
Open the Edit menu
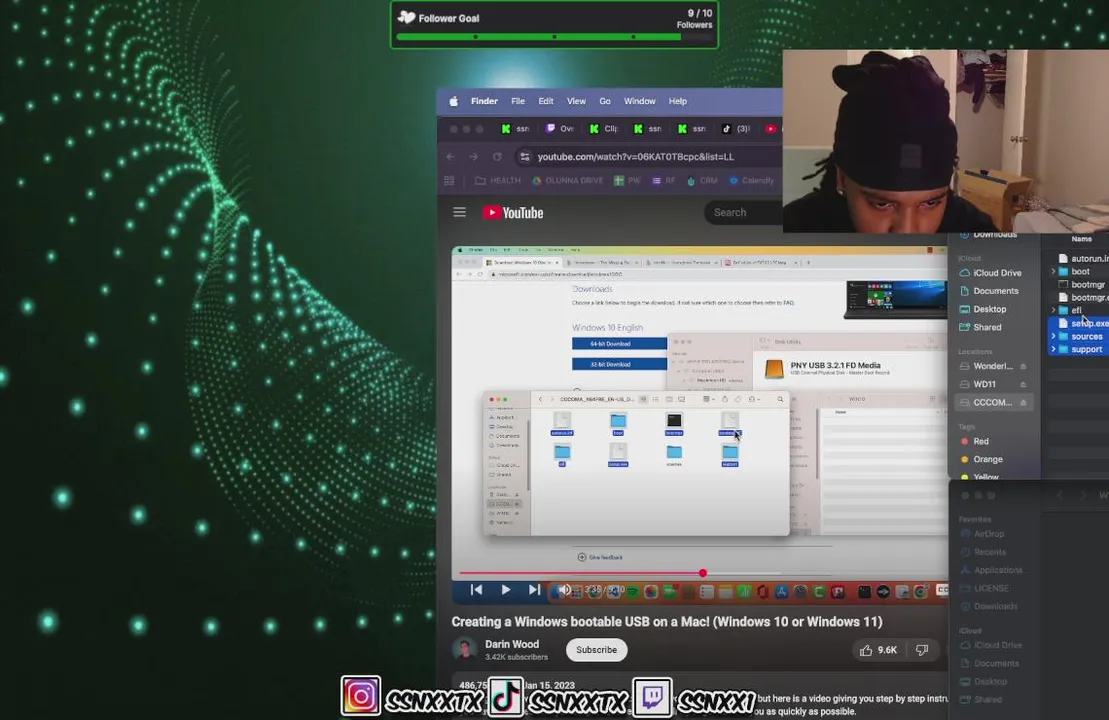pyautogui.click(x=546, y=101)
